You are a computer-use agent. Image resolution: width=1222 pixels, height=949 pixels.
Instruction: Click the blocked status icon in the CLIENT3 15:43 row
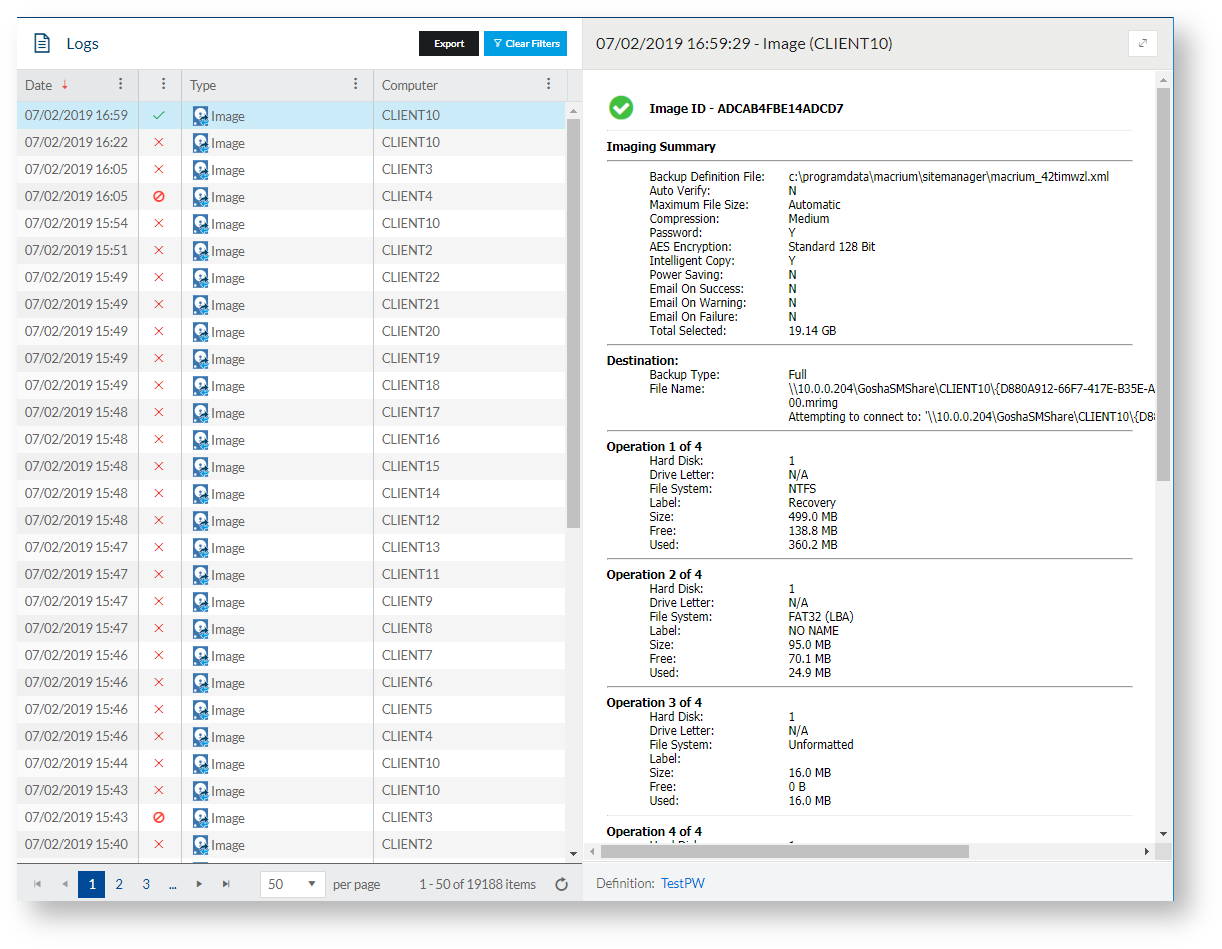tap(158, 817)
